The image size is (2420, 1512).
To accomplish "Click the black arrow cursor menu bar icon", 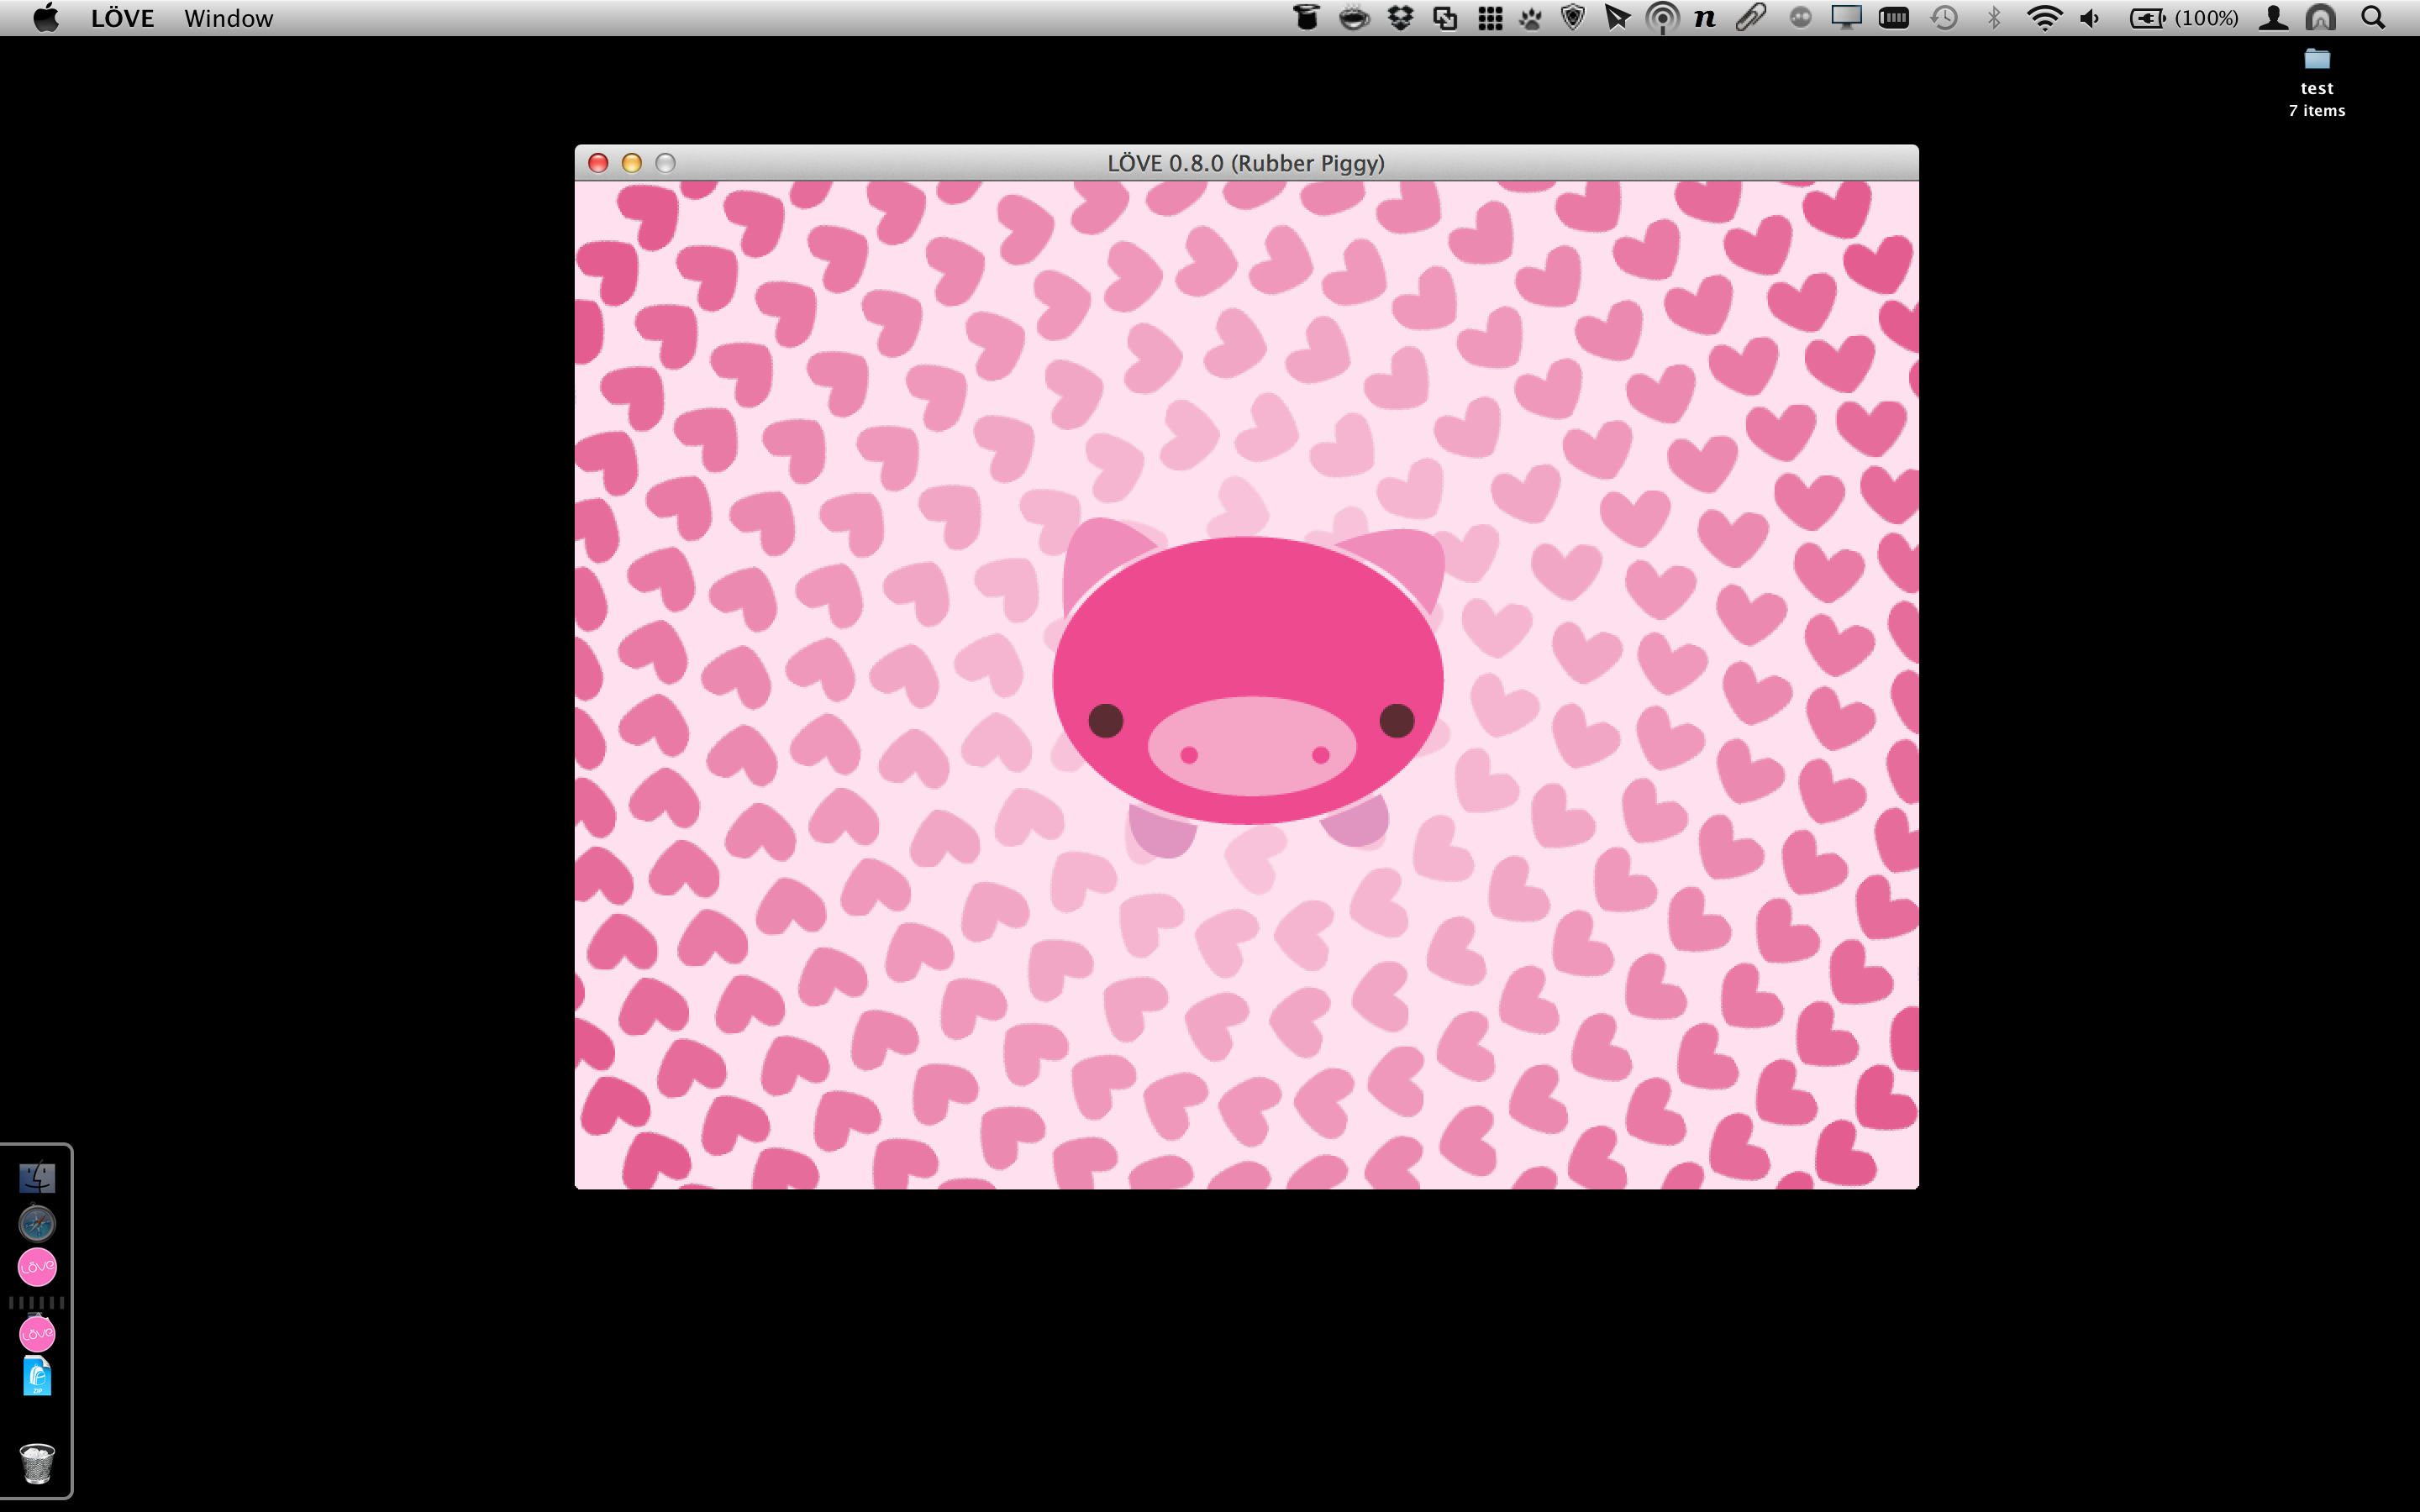I will (x=1617, y=18).
